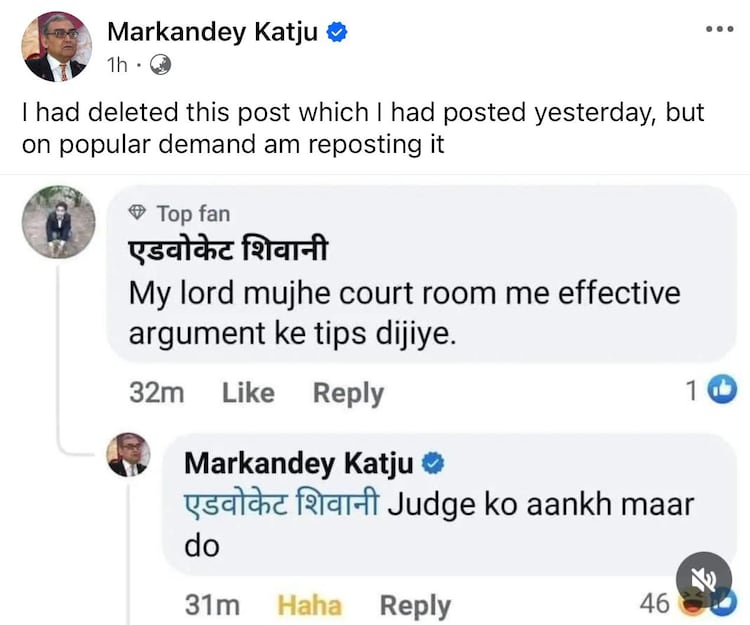Click the Top fan diamond badge icon
Viewport: 750px width, 625px height.
pos(137,212)
